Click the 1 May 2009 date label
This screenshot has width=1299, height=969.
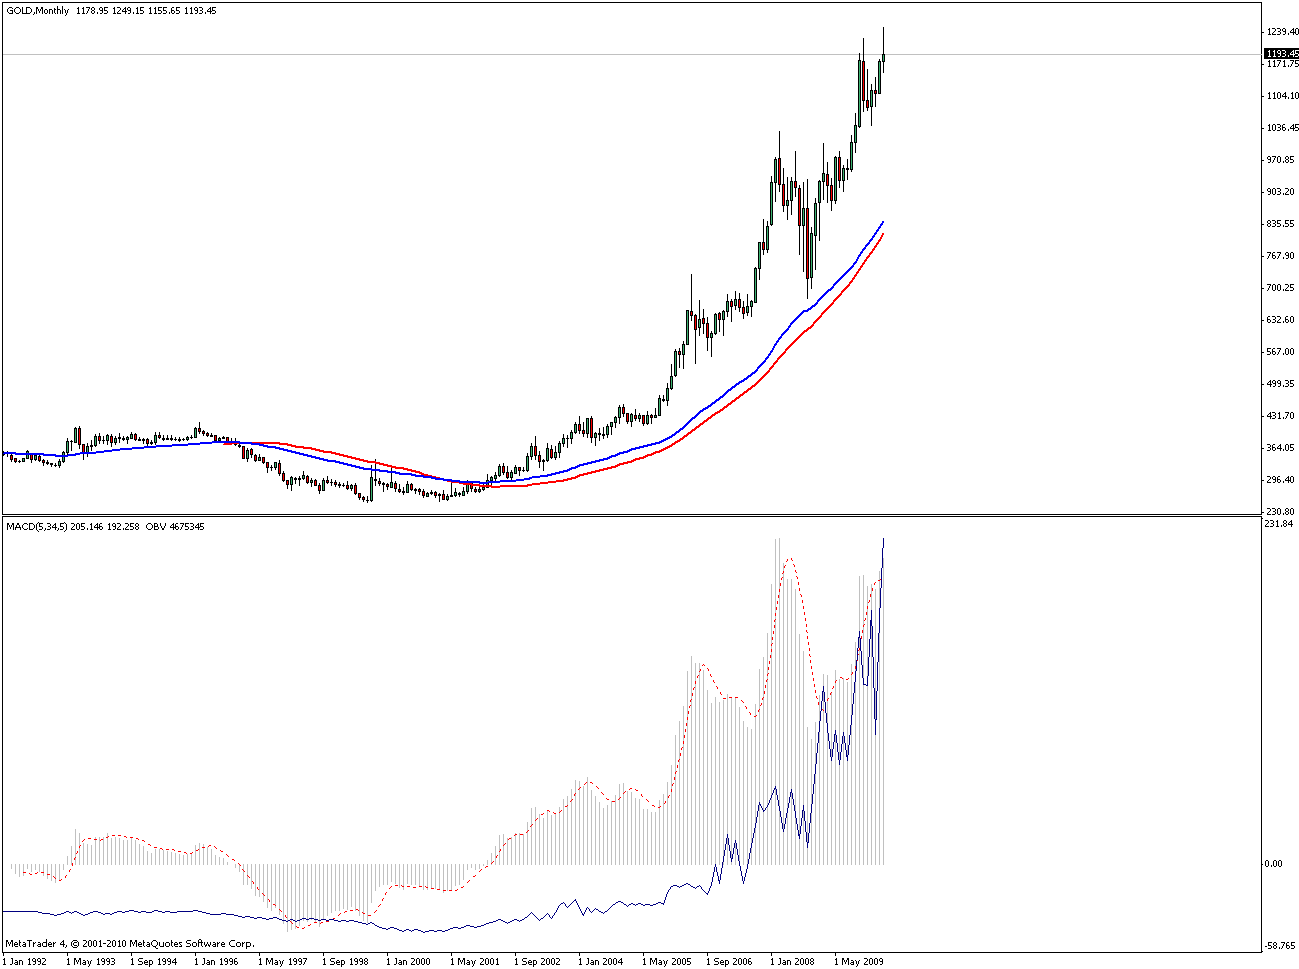tap(858, 962)
